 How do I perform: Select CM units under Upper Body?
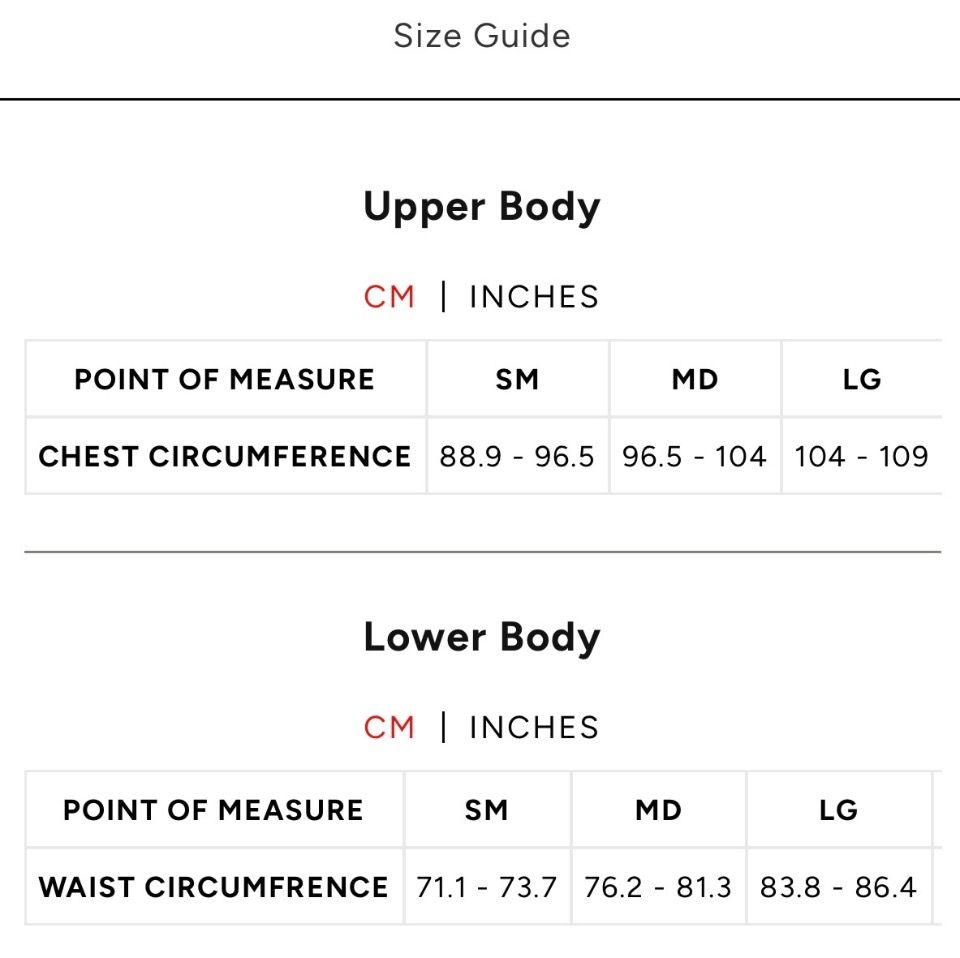pyautogui.click(x=389, y=297)
